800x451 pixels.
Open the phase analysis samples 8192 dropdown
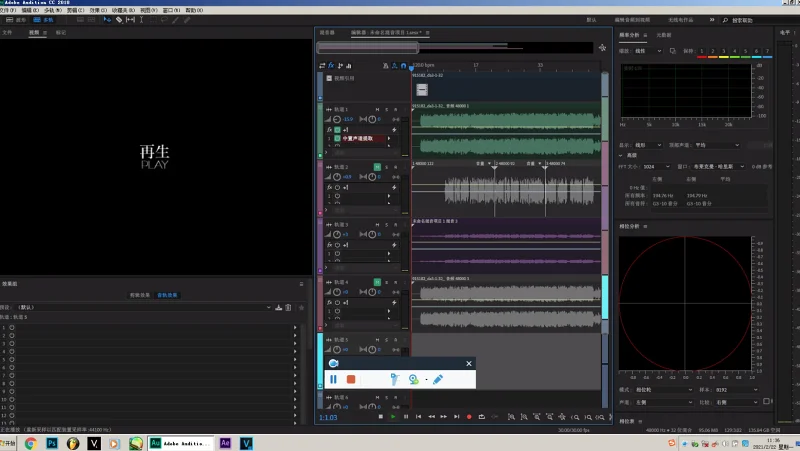point(736,390)
